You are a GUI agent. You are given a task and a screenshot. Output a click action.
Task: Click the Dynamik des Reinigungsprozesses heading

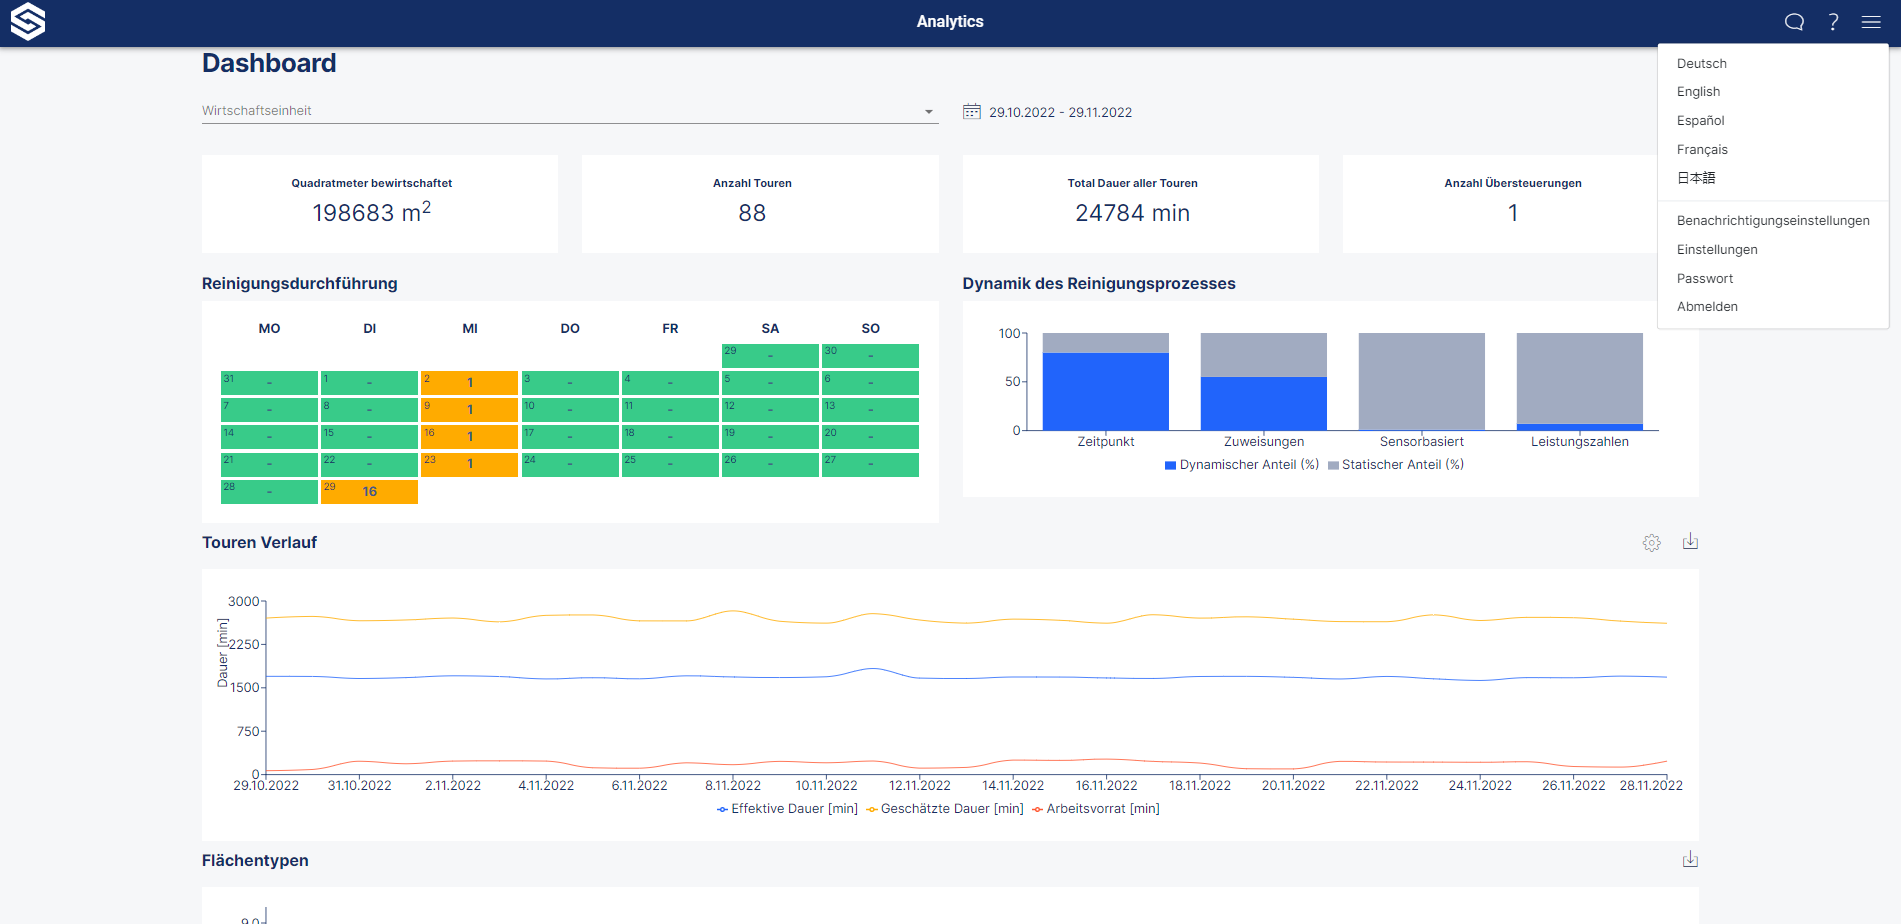click(1099, 284)
